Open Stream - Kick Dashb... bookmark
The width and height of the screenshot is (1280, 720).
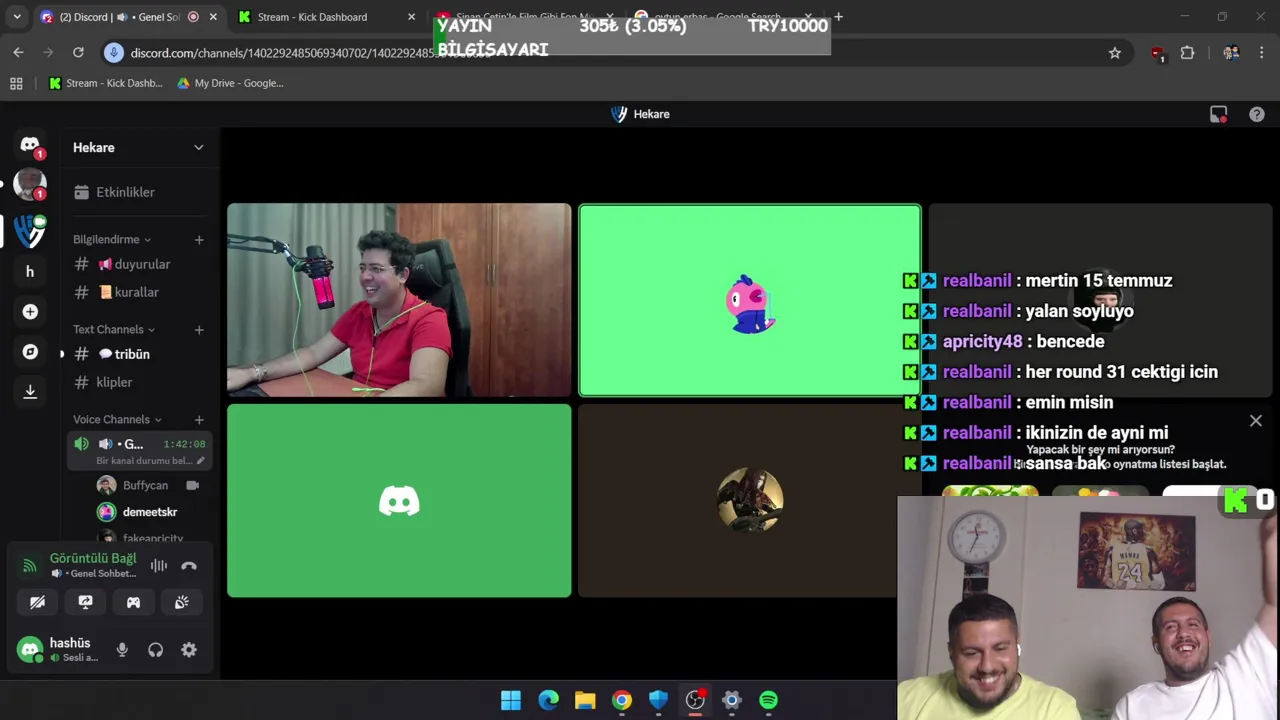pos(105,83)
